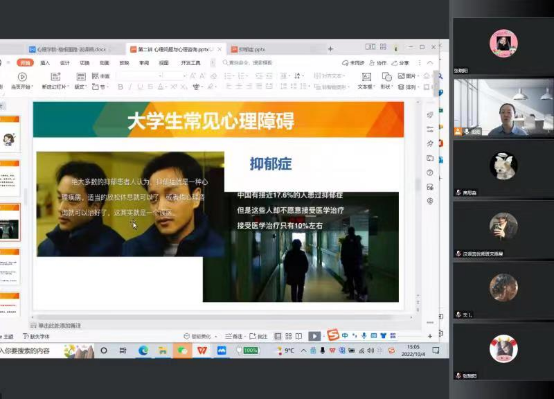
Task: Open Microsoft Edge from the taskbar
Action: pos(143,351)
